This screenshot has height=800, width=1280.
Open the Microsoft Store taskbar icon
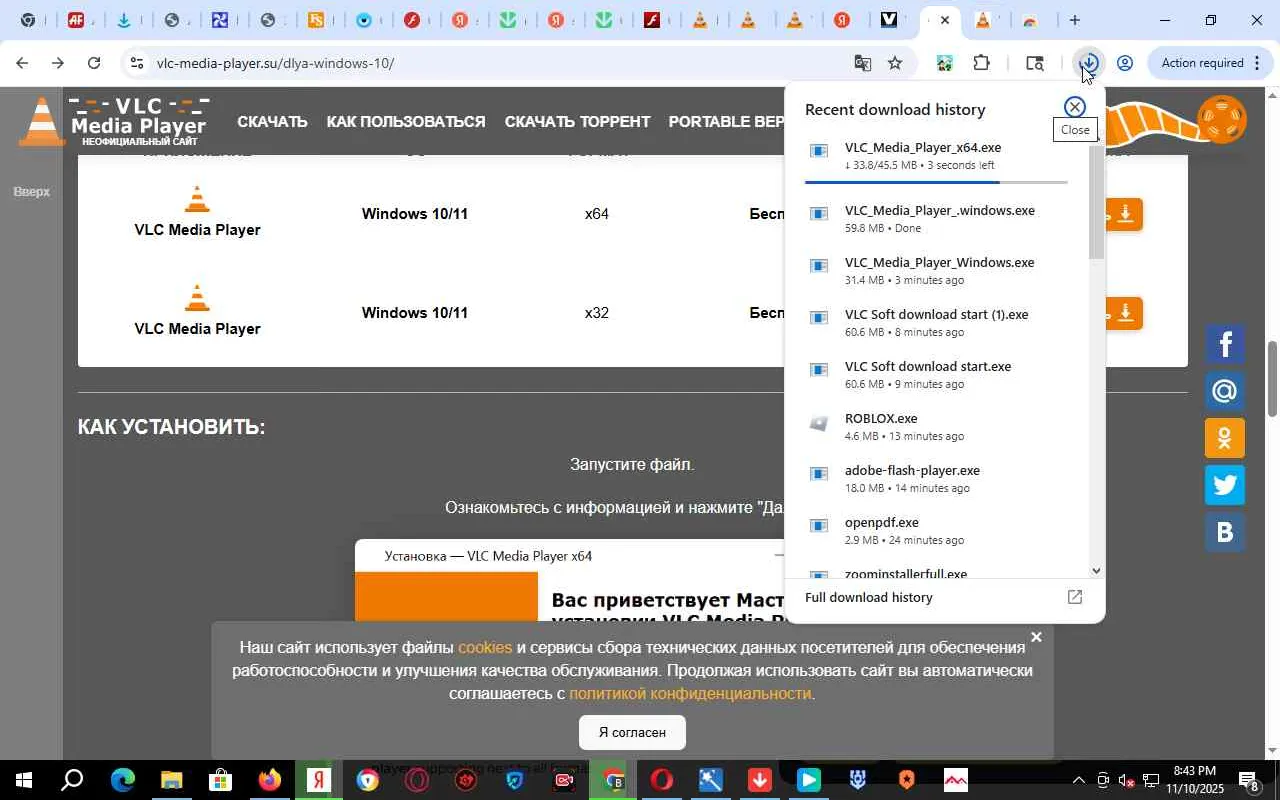click(220, 780)
